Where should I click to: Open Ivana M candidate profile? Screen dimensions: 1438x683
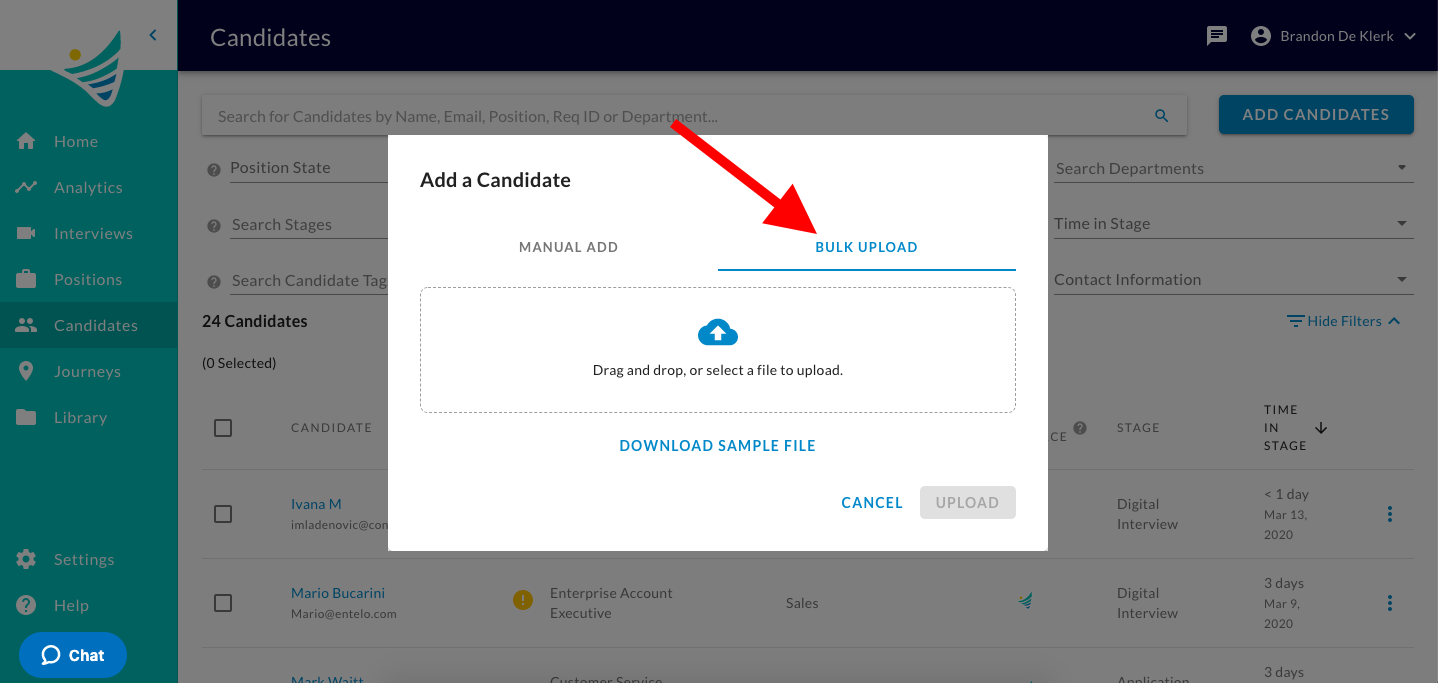click(x=316, y=504)
